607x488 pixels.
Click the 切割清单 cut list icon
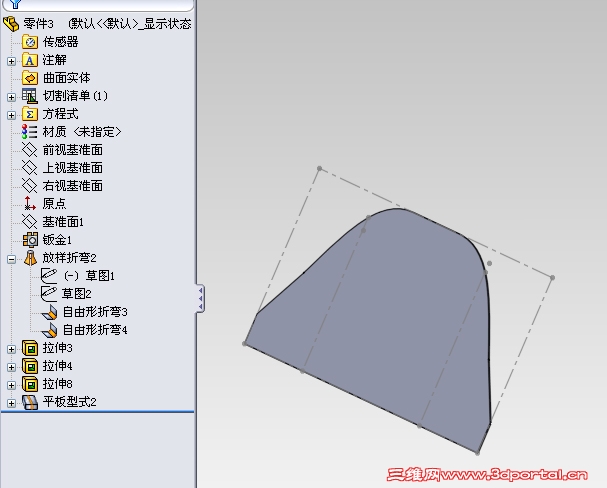pyautogui.click(x=30, y=96)
